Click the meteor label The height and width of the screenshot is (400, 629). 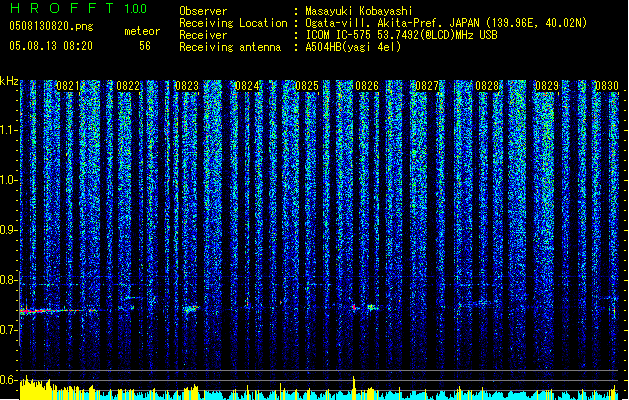[x=142, y=31]
